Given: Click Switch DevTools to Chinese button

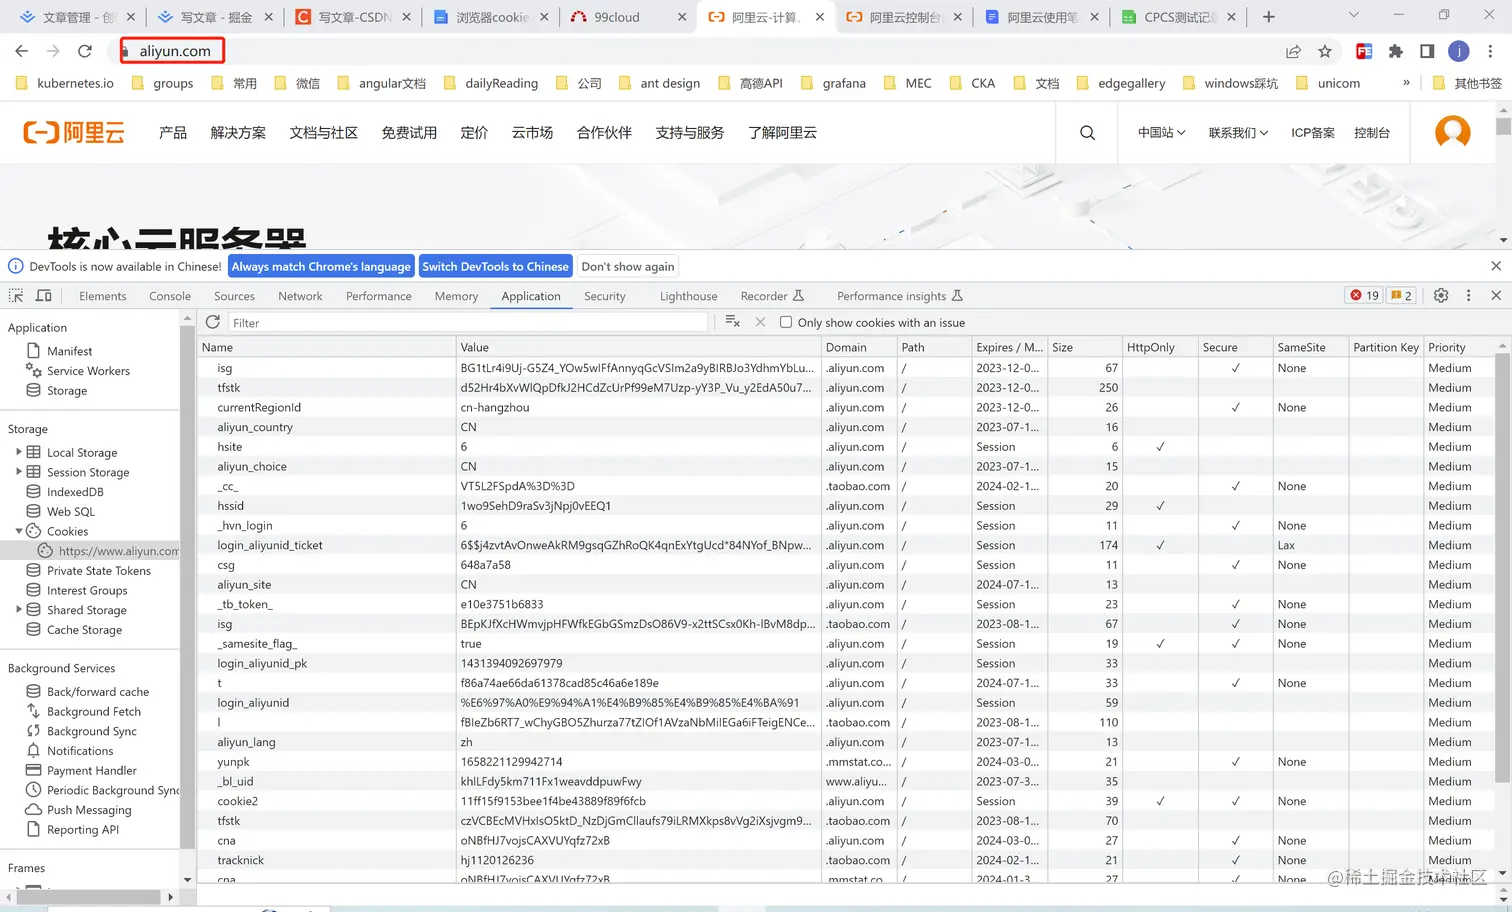Looking at the screenshot, I should 495,266.
